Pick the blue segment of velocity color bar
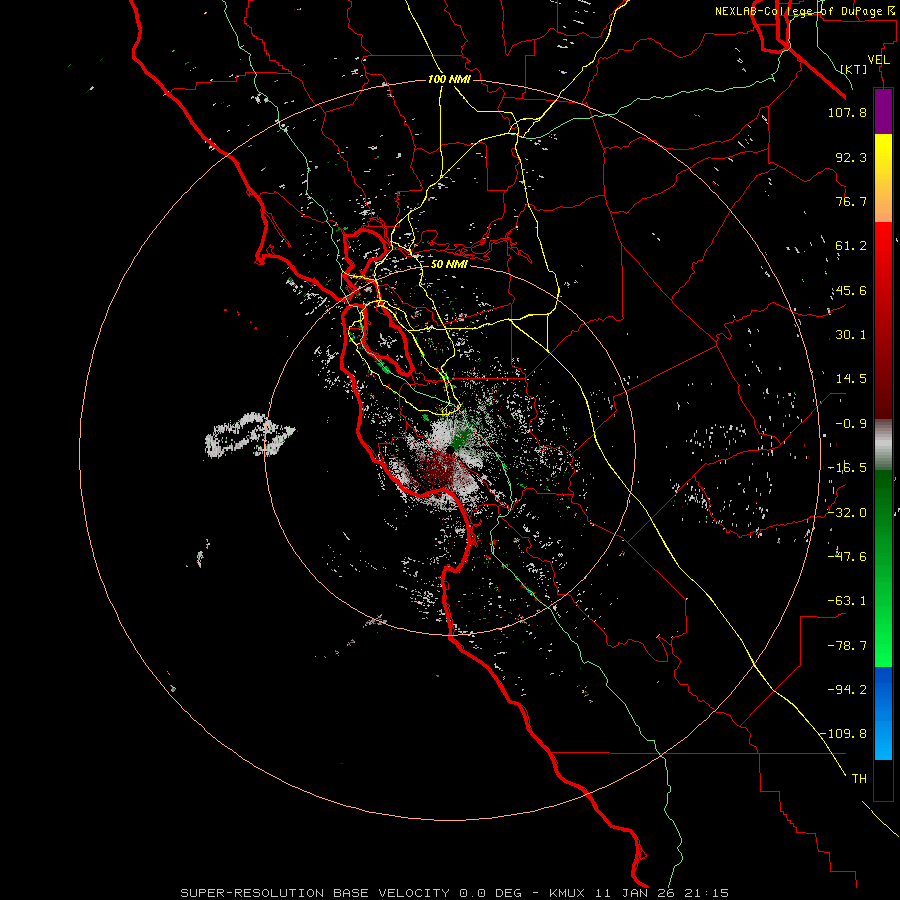The image size is (900, 900). point(883,713)
